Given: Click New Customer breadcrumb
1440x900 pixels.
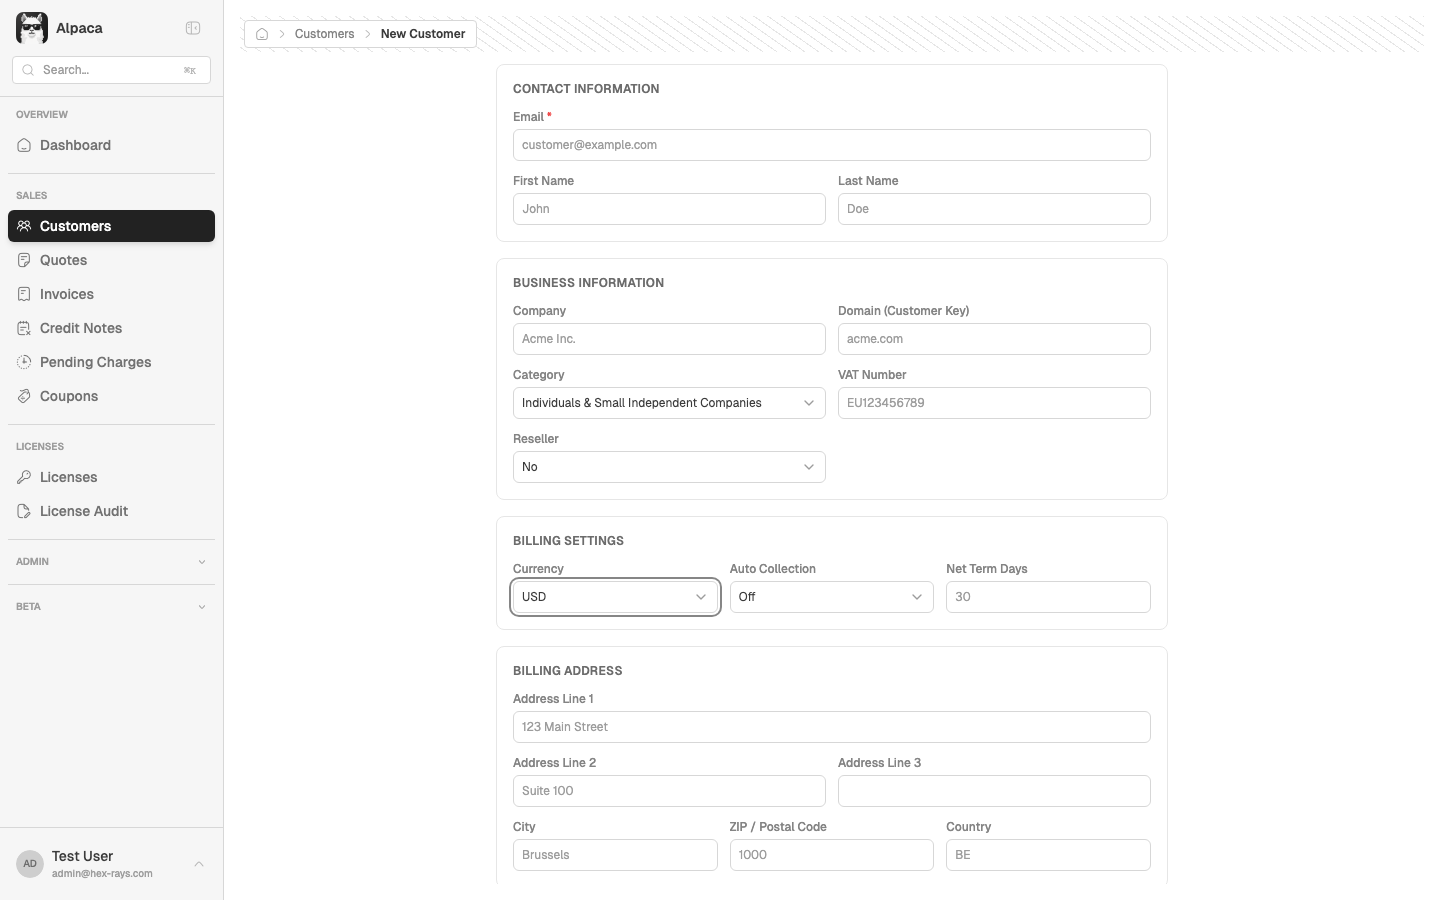Looking at the screenshot, I should [x=423, y=34].
